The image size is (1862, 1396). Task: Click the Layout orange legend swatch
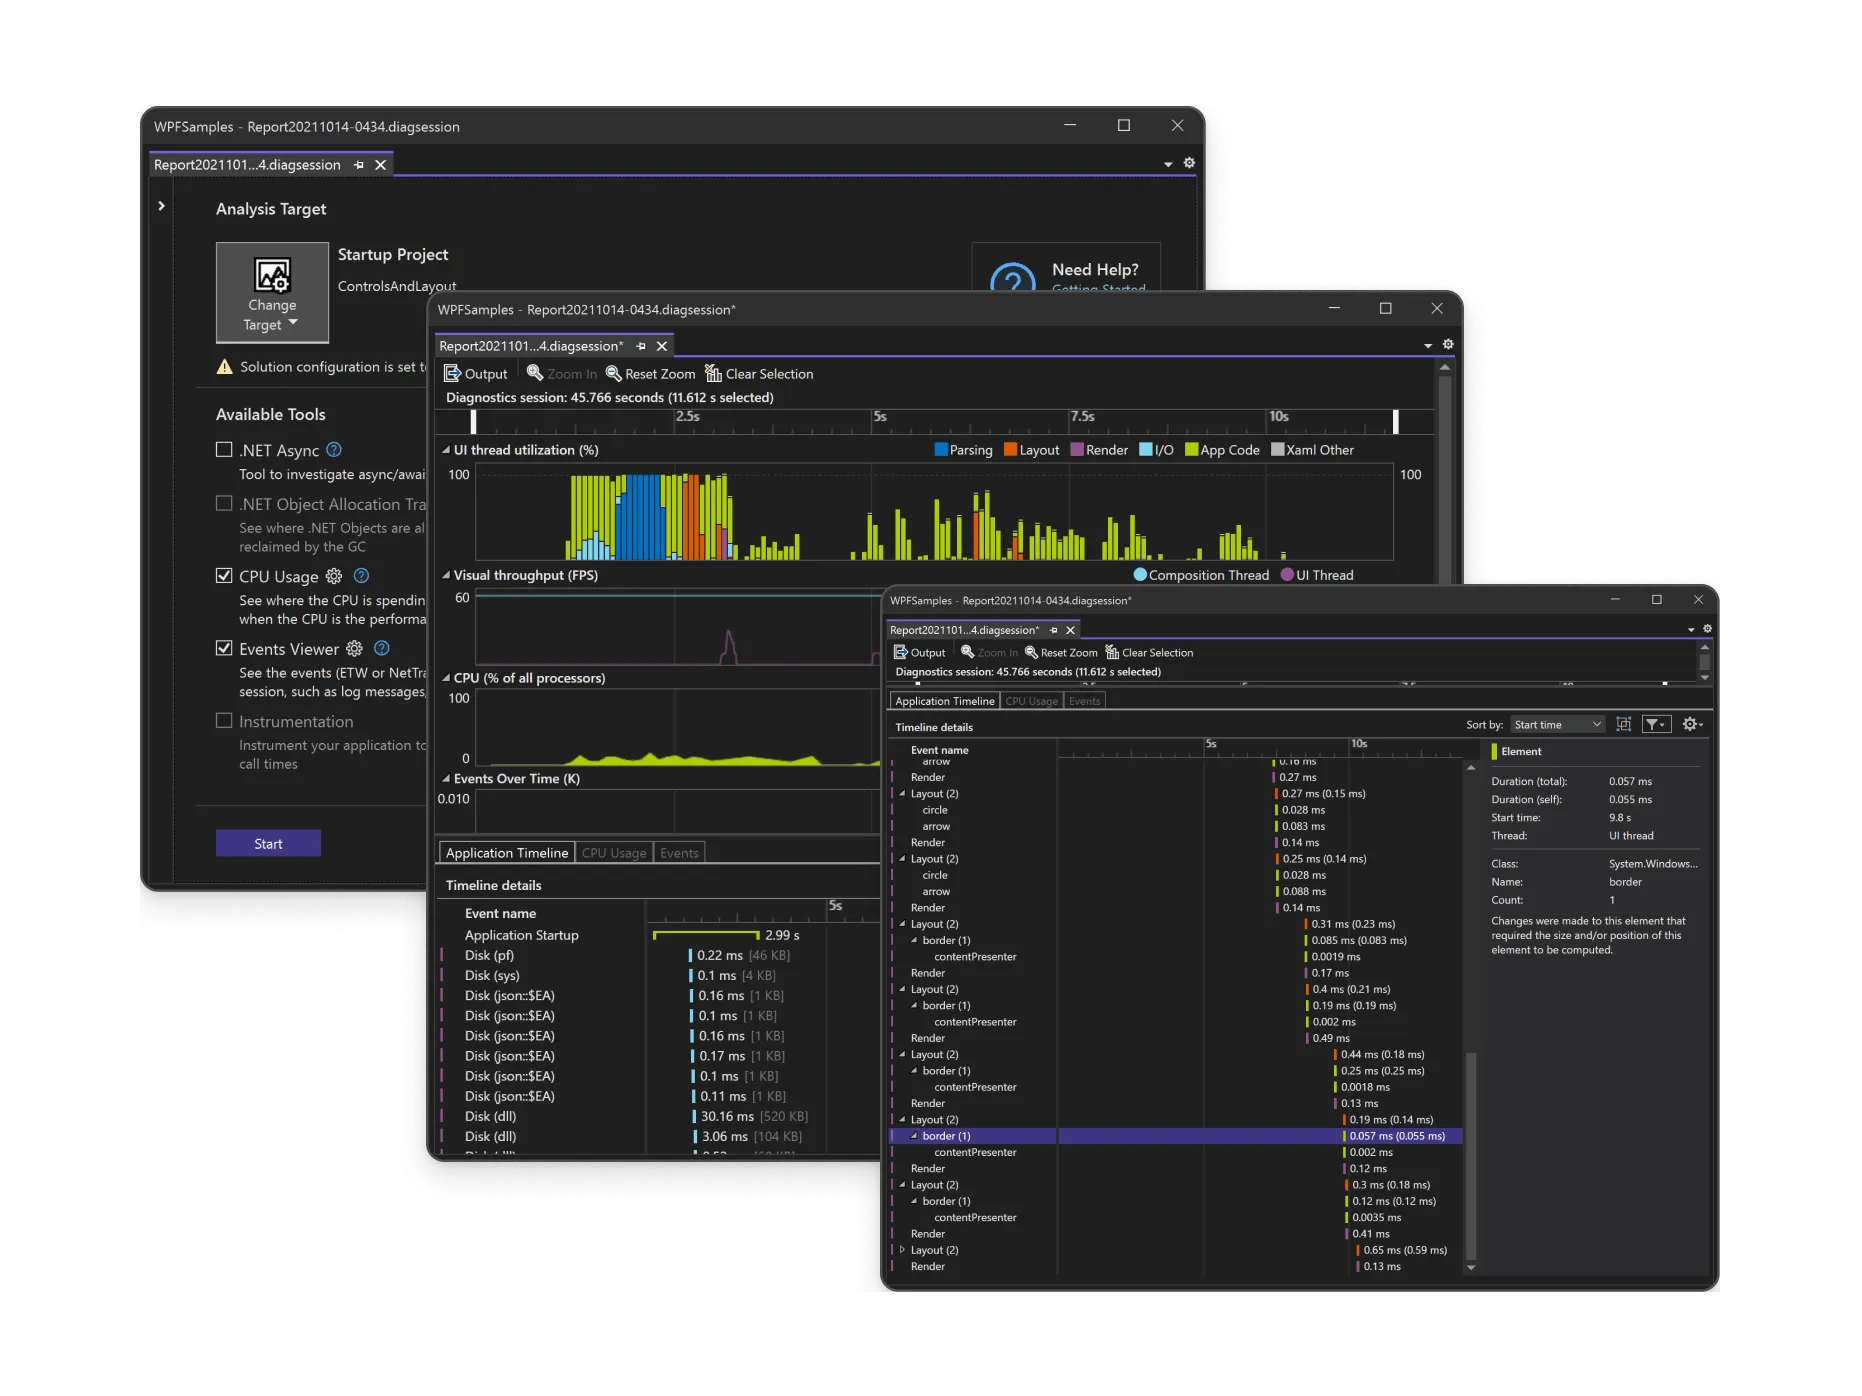coord(1010,450)
